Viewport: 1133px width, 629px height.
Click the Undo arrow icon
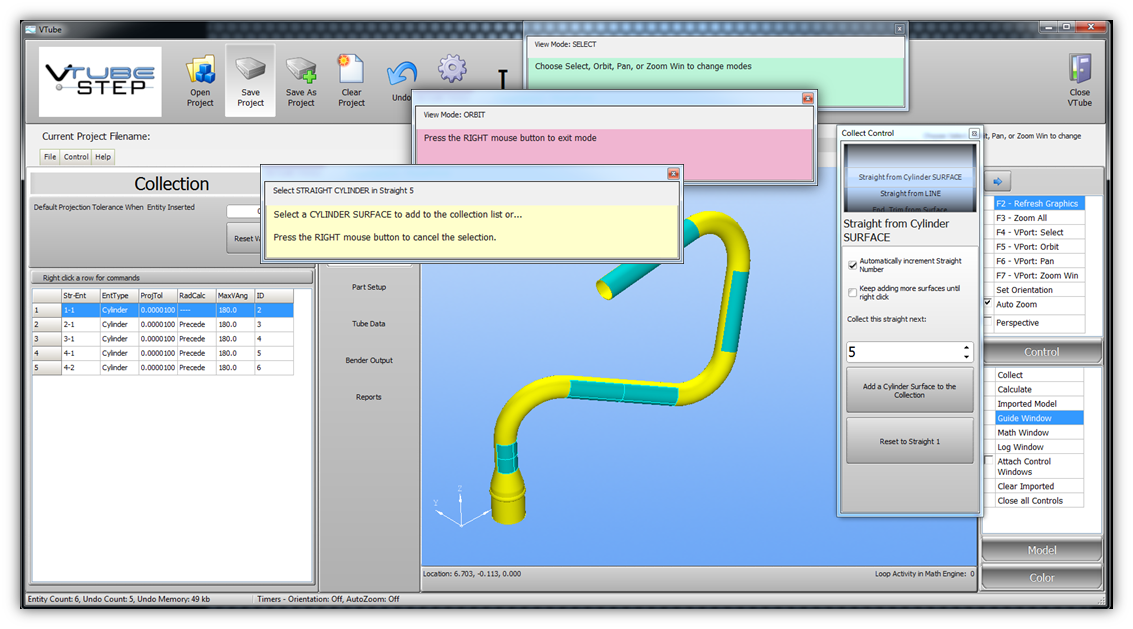tap(402, 74)
